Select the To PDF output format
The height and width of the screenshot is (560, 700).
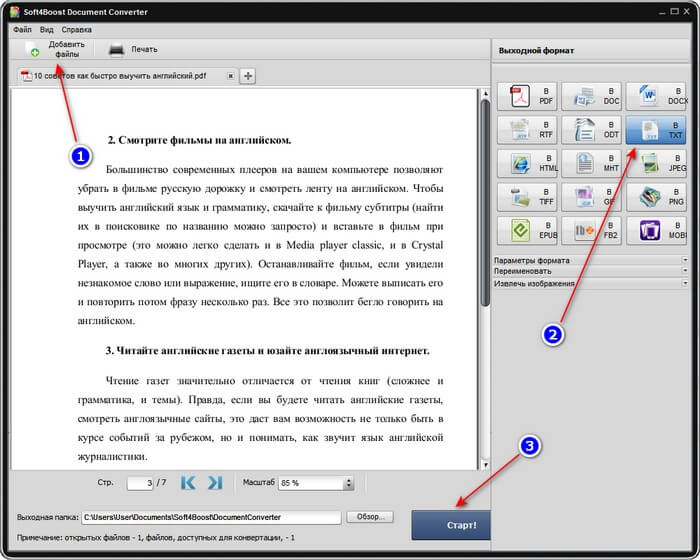pos(527,96)
